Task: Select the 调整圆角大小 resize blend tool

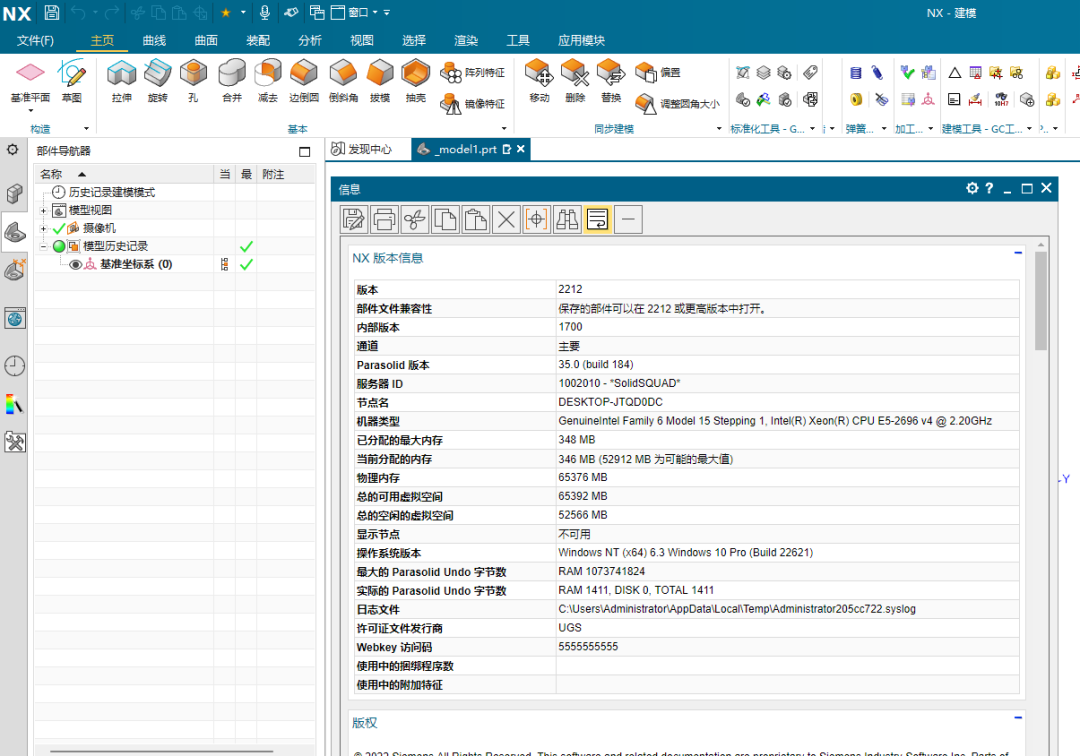Action: coord(677,104)
